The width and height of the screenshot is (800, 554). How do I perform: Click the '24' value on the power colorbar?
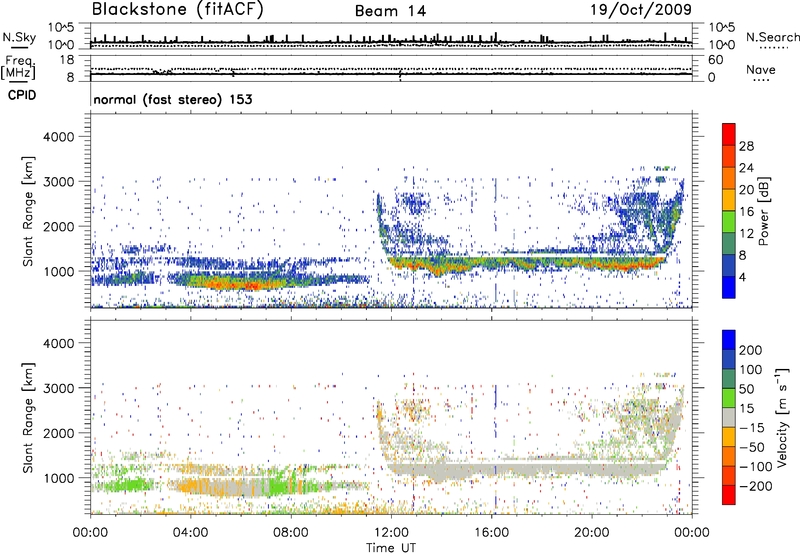[x=746, y=168]
